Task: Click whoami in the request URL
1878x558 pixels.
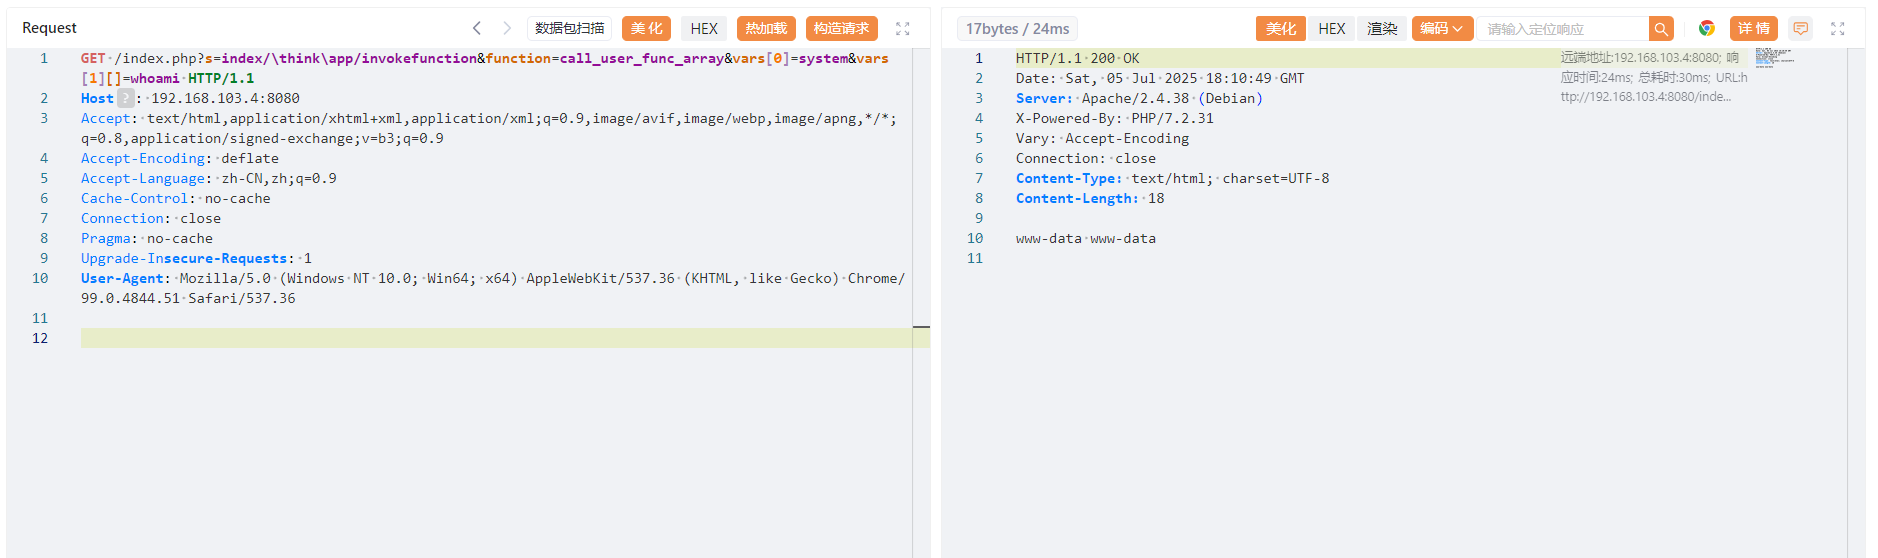Action: coord(155,78)
